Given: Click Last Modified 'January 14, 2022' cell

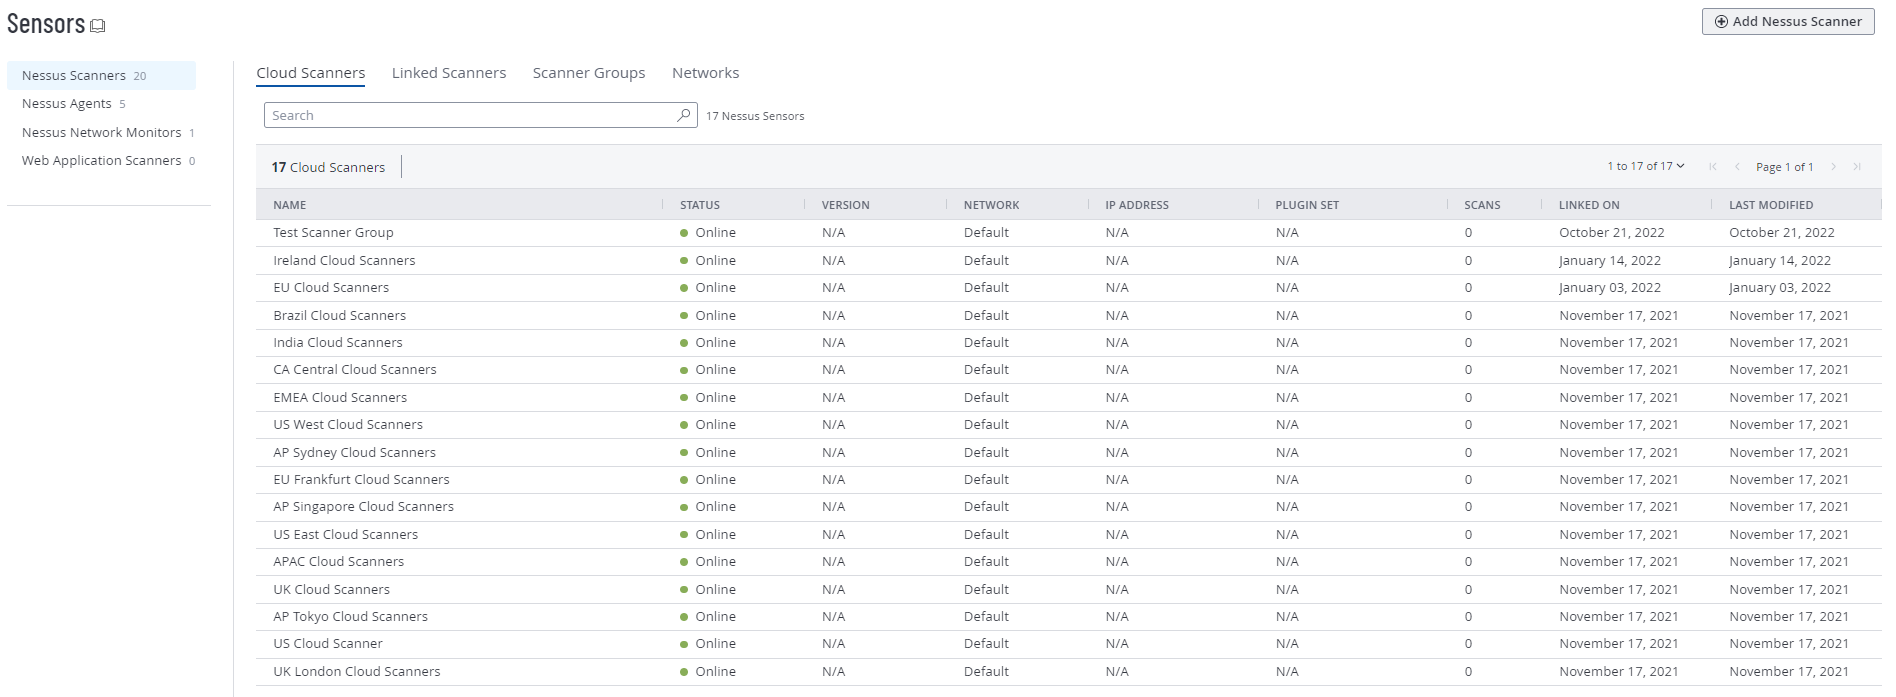Looking at the screenshot, I should pyautogui.click(x=1780, y=260).
